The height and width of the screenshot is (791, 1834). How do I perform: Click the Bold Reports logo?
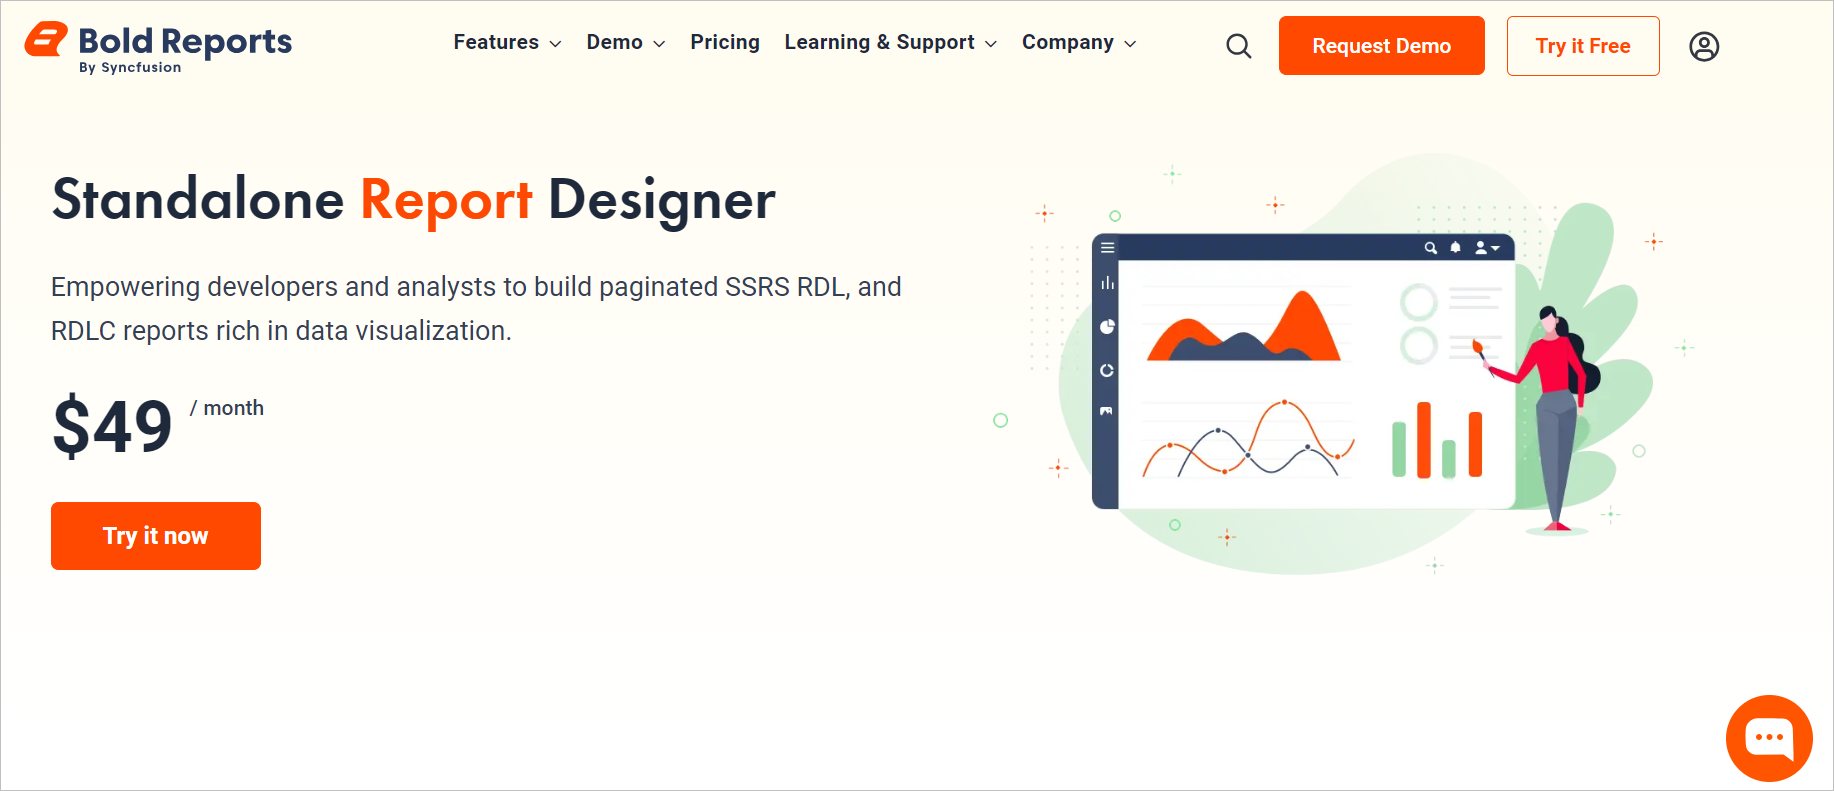(x=158, y=46)
